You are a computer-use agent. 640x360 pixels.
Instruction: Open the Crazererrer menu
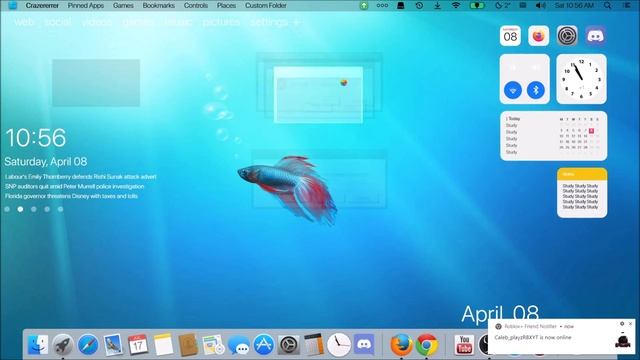point(42,6)
